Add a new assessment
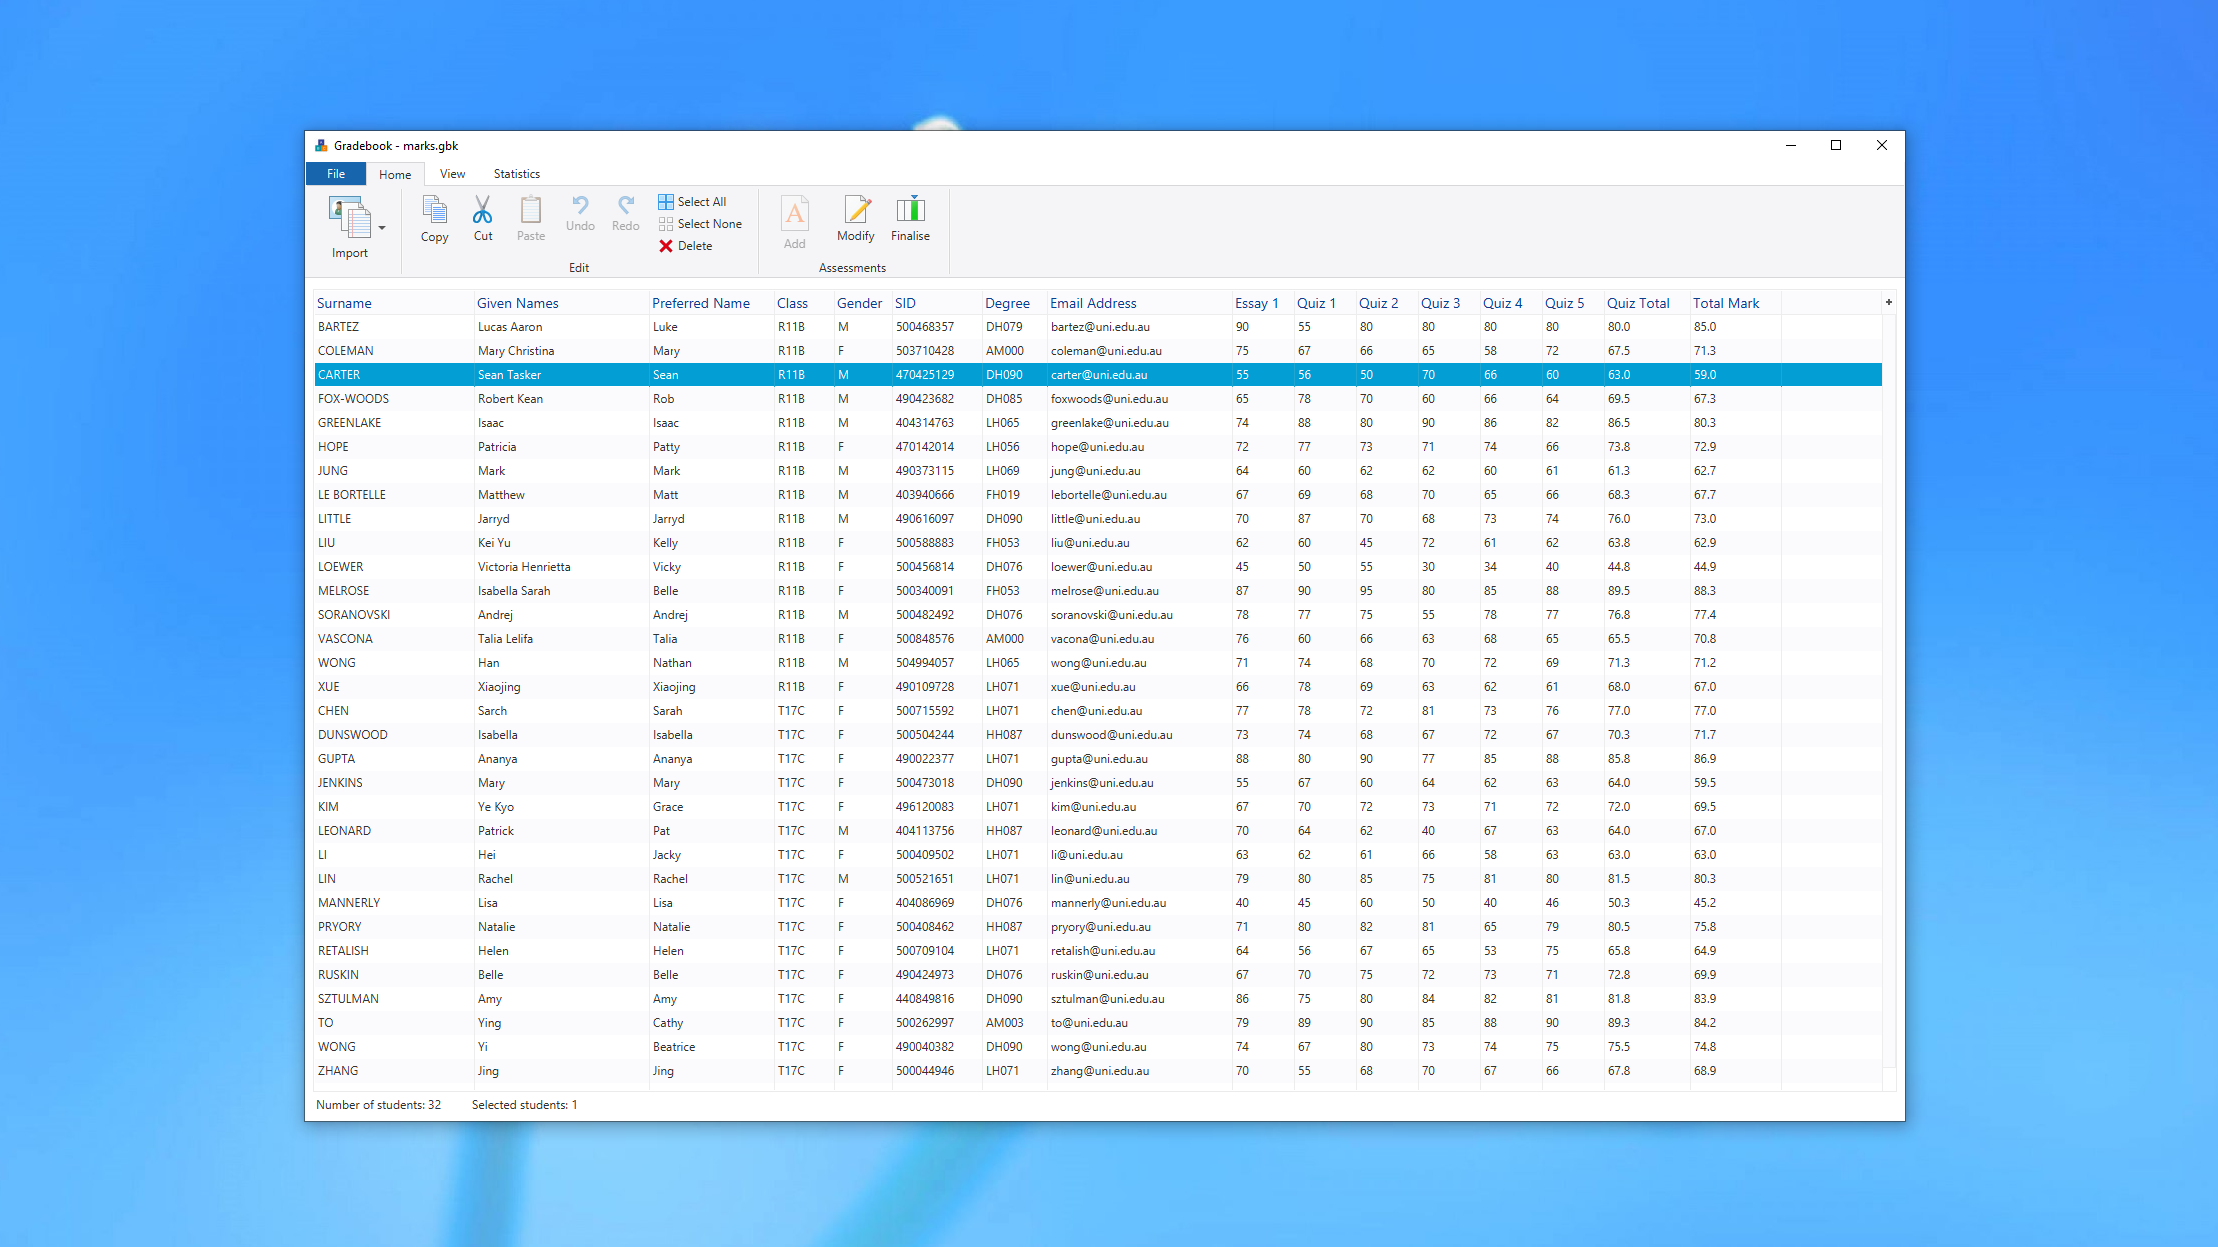This screenshot has height=1247, width=2218. click(794, 222)
